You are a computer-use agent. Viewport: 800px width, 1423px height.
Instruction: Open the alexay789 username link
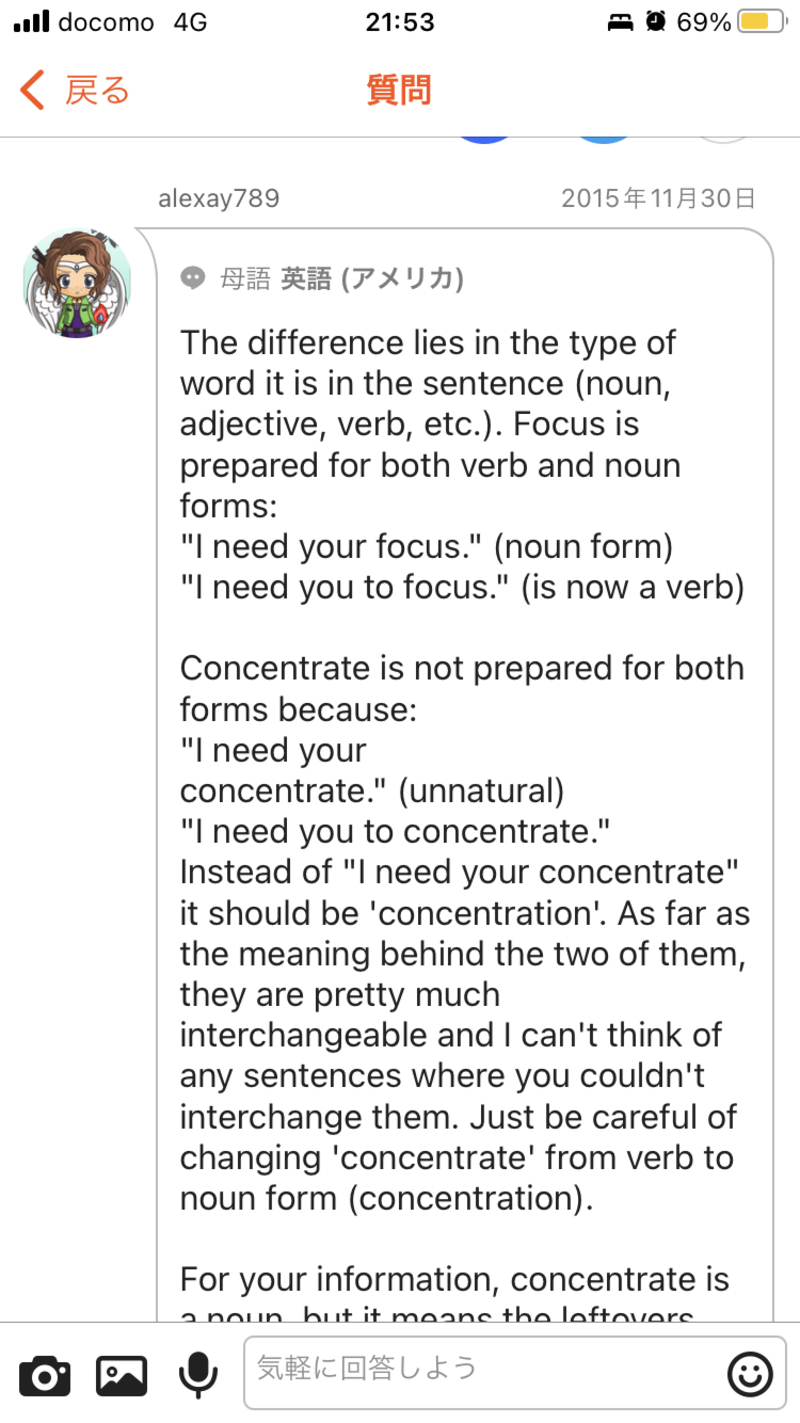218,198
